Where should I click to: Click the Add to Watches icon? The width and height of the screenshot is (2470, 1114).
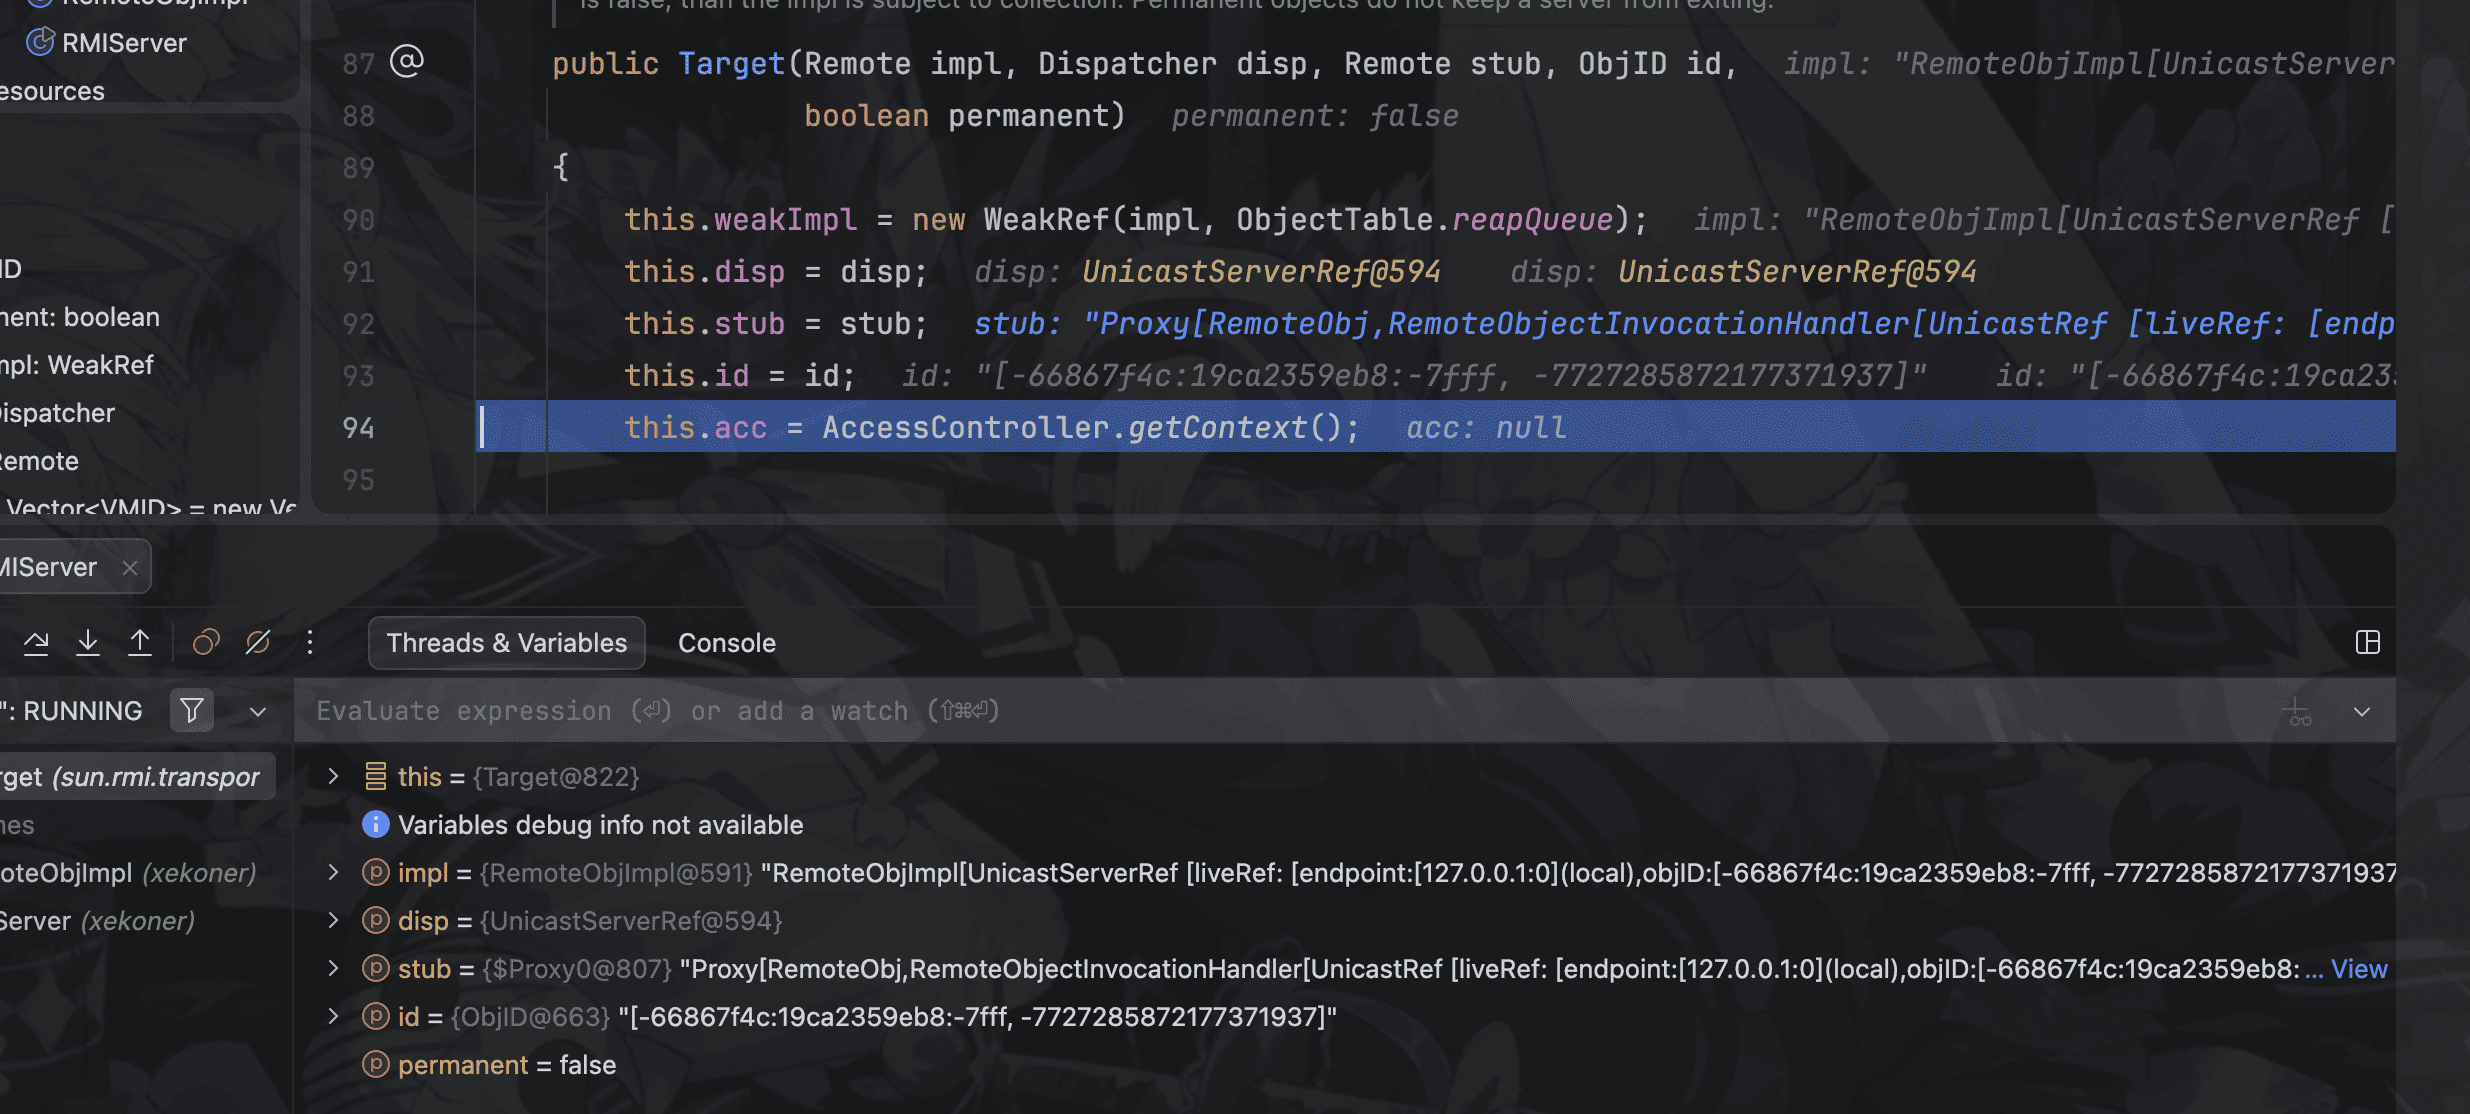point(2299,711)
